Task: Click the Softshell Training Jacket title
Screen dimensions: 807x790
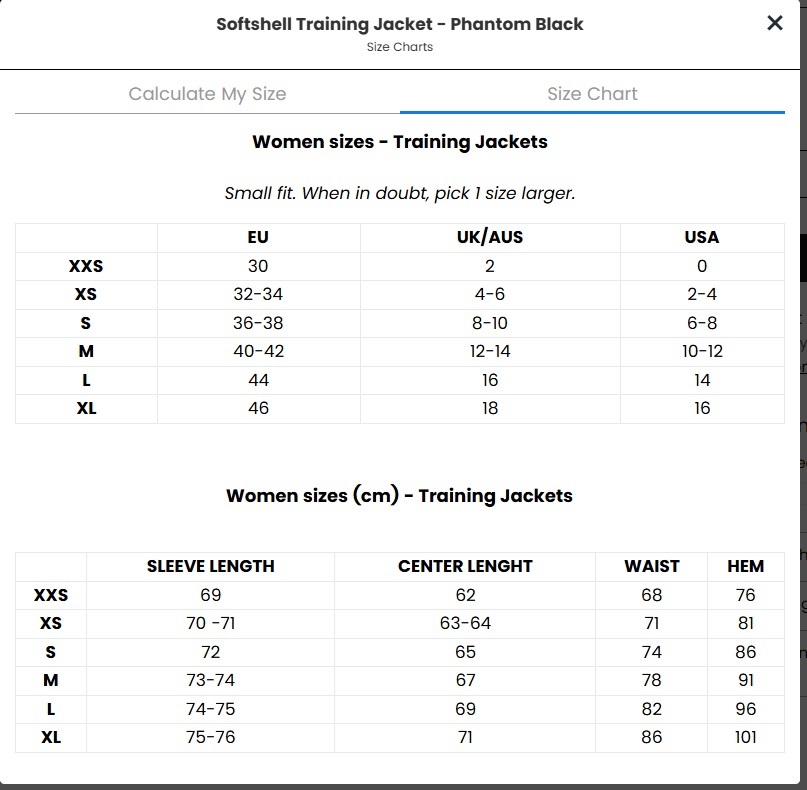Action: pos(400,24)
